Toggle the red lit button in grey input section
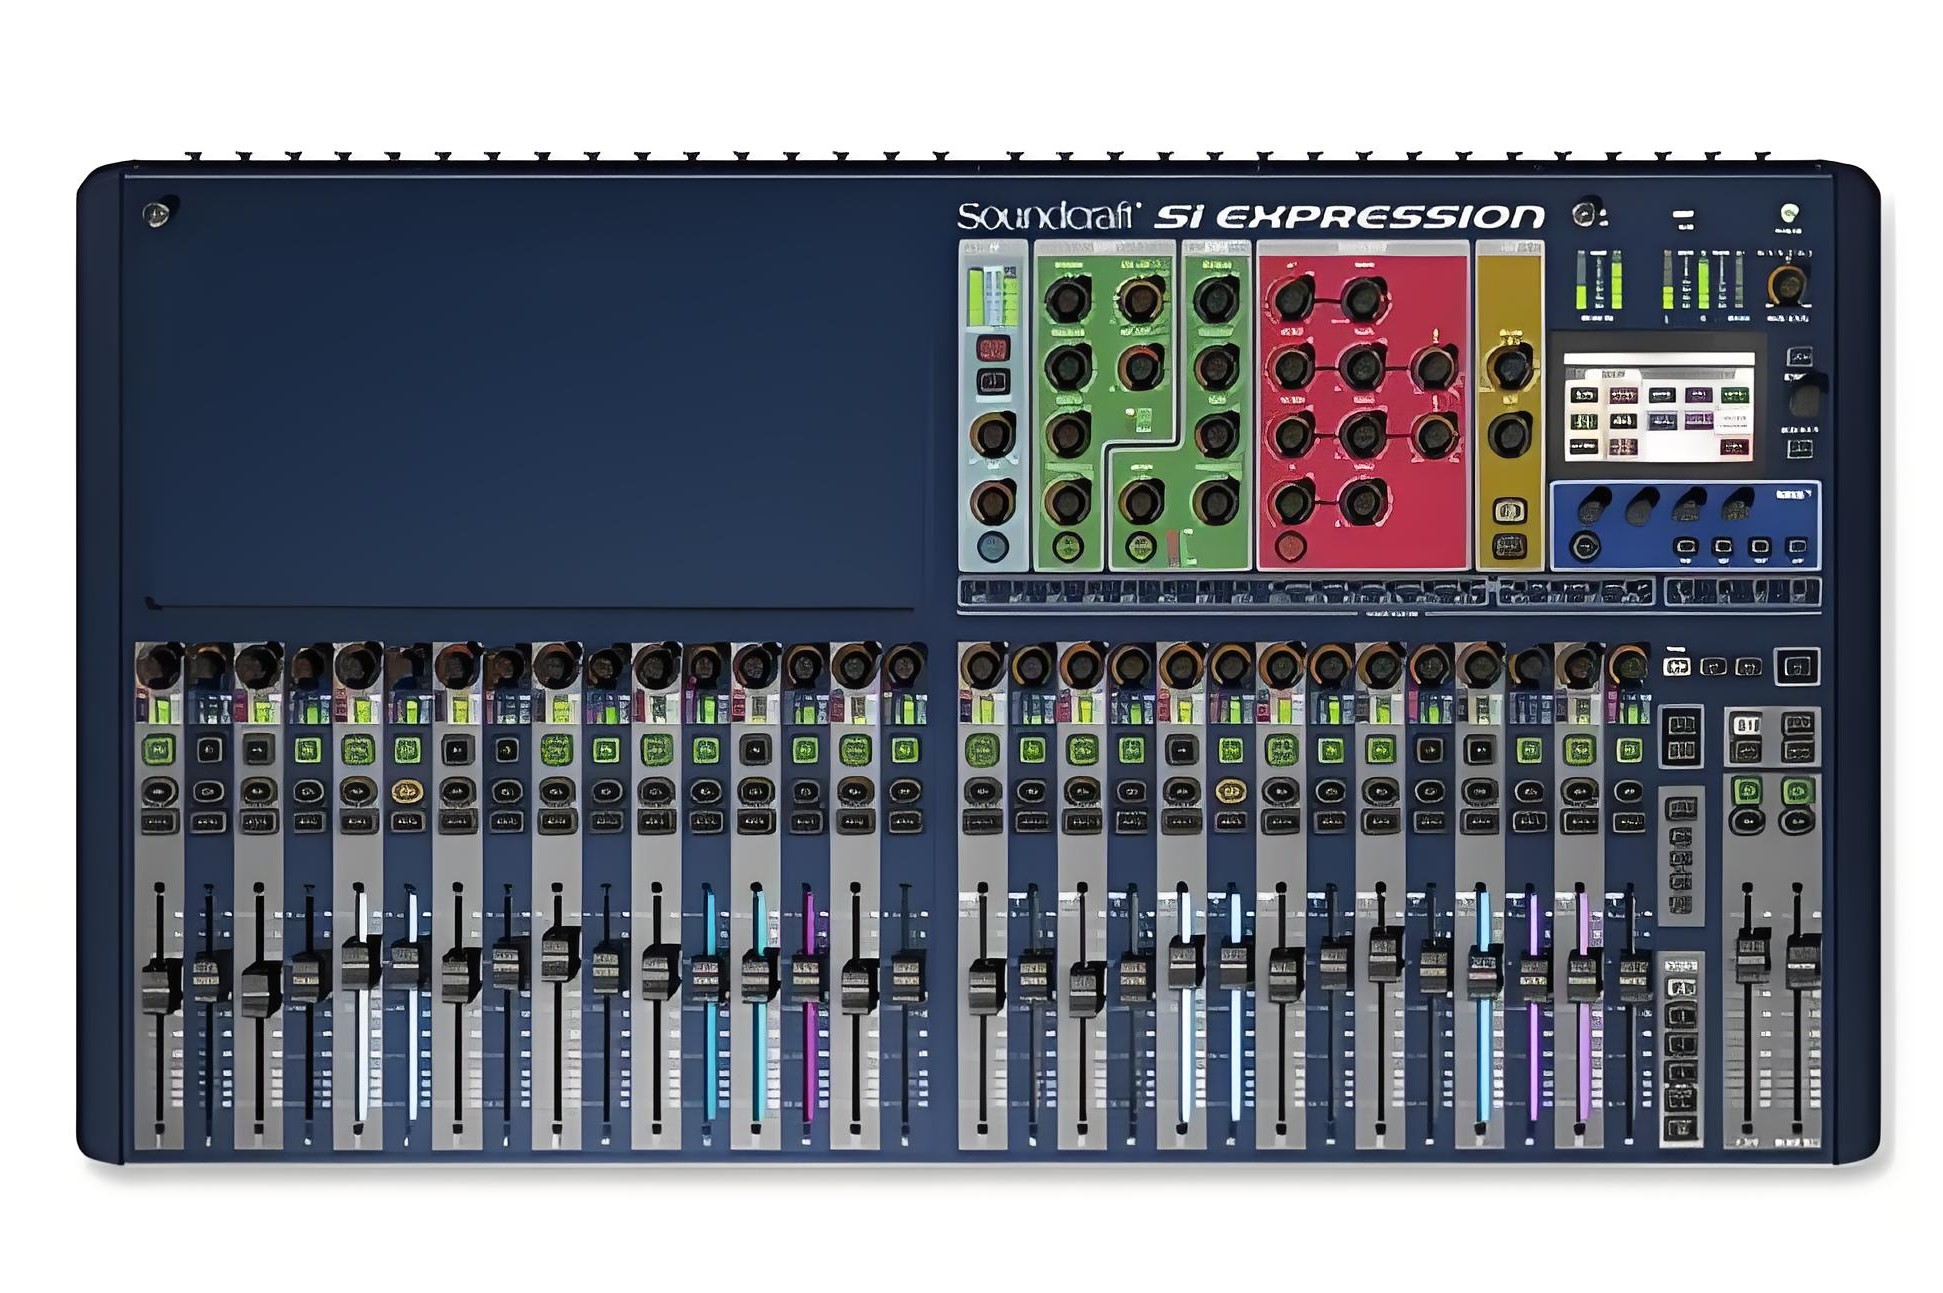 point(992,349)
